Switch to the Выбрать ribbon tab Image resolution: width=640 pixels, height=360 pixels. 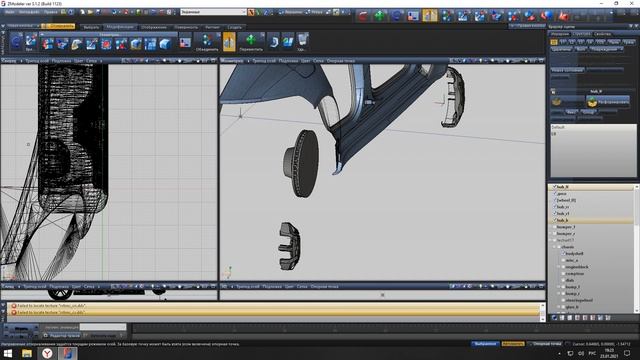[91, 27]
